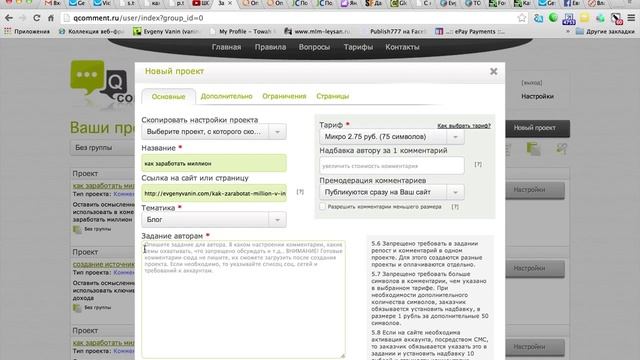Select the Основные tab
This screenshot has height=360, width=640.
(168, 97)
